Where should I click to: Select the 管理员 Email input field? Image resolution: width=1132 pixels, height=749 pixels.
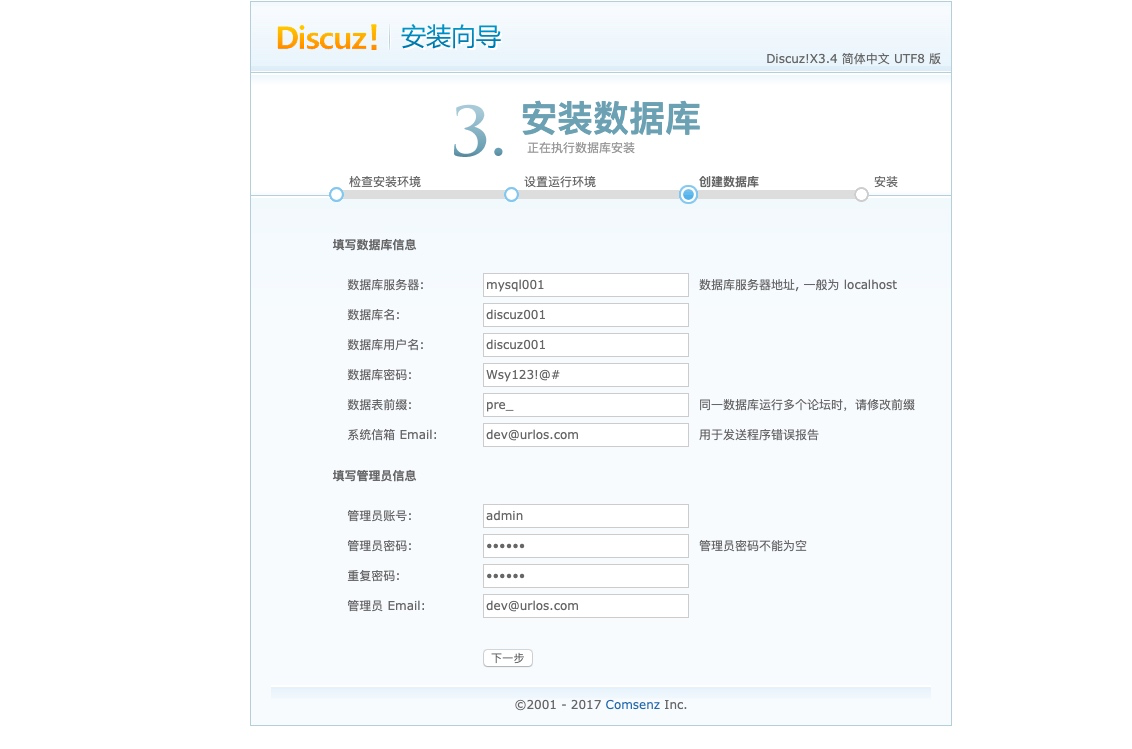coord(585,606)
